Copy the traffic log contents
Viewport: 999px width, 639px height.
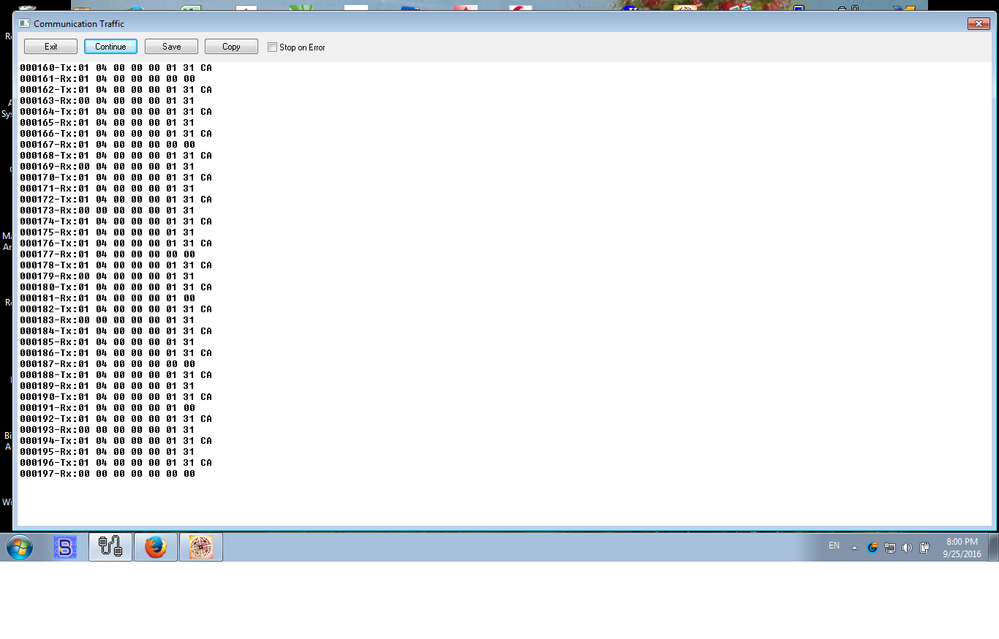click(231, 47)
